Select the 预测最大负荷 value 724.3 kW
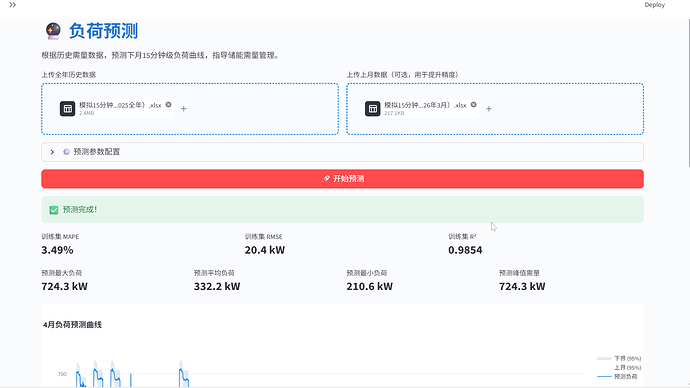The image size is (690, 388). click(64, 286)
